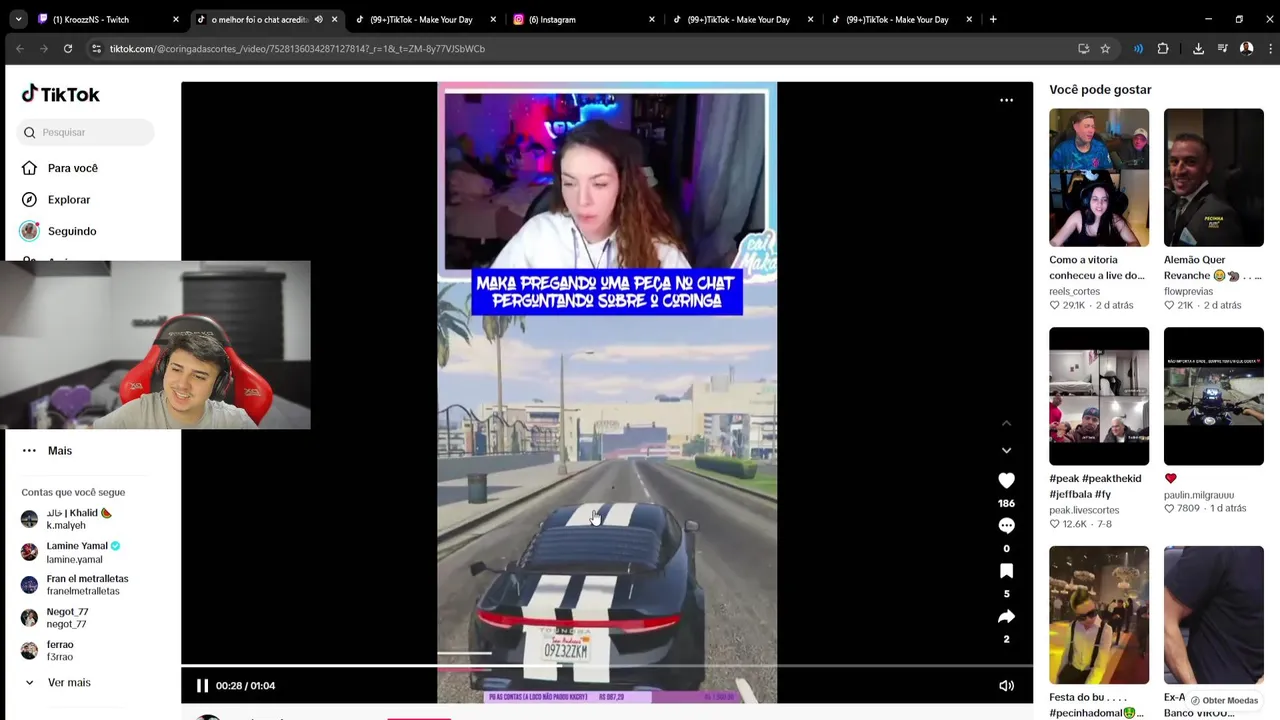Open paulin.milgrauuu motorcycle video thumbnail
This screenshot has width=1280, height=720.
click(x=1214, y=396)
